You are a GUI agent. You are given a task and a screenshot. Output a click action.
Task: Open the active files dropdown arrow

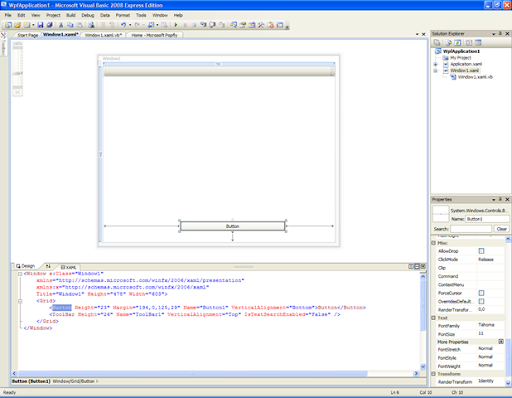417,34
